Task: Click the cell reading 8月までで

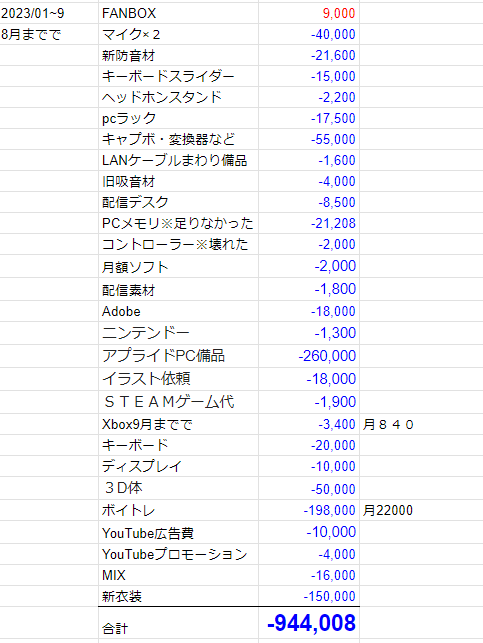Action: click(x=49, y=34)
